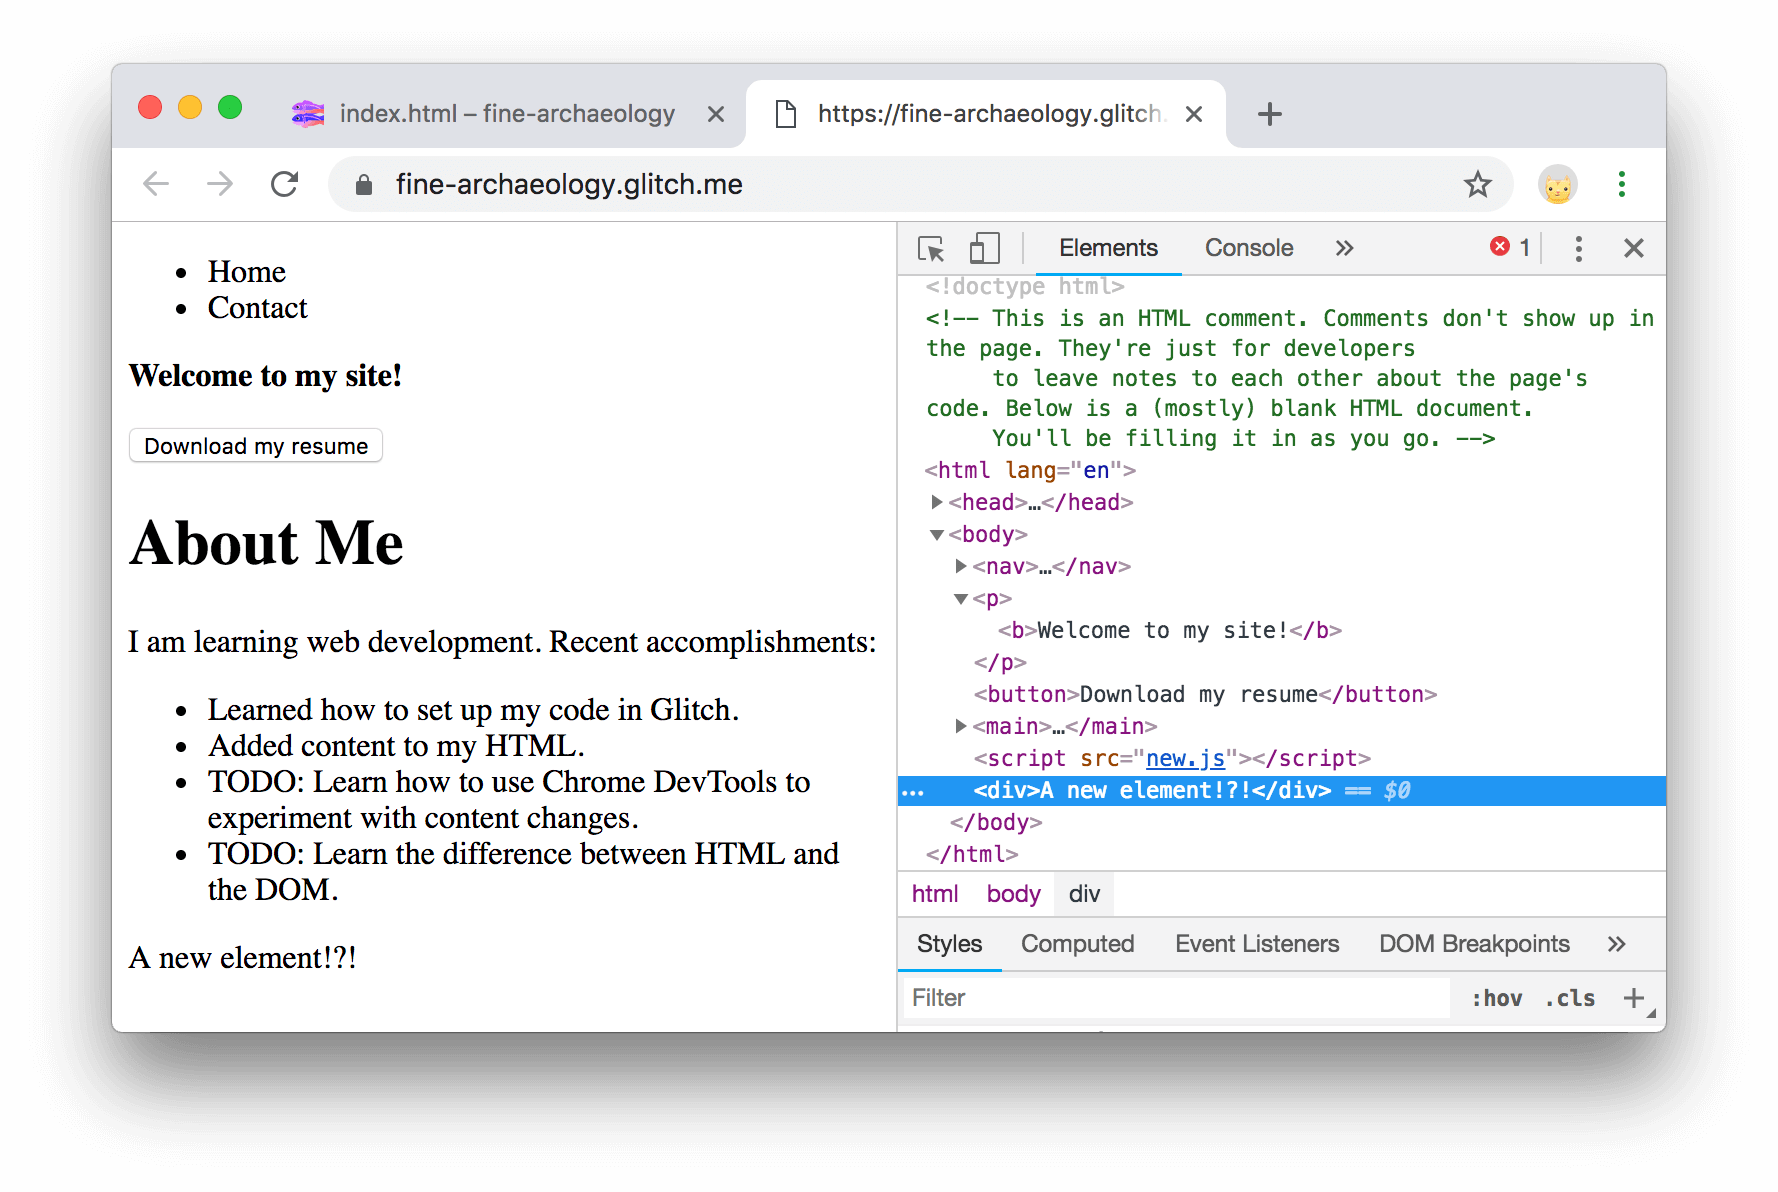Click the ellipsis beside the selected div
Image resolution: width=1778 pixels, height=1192 pixels.
click(913, 792)
